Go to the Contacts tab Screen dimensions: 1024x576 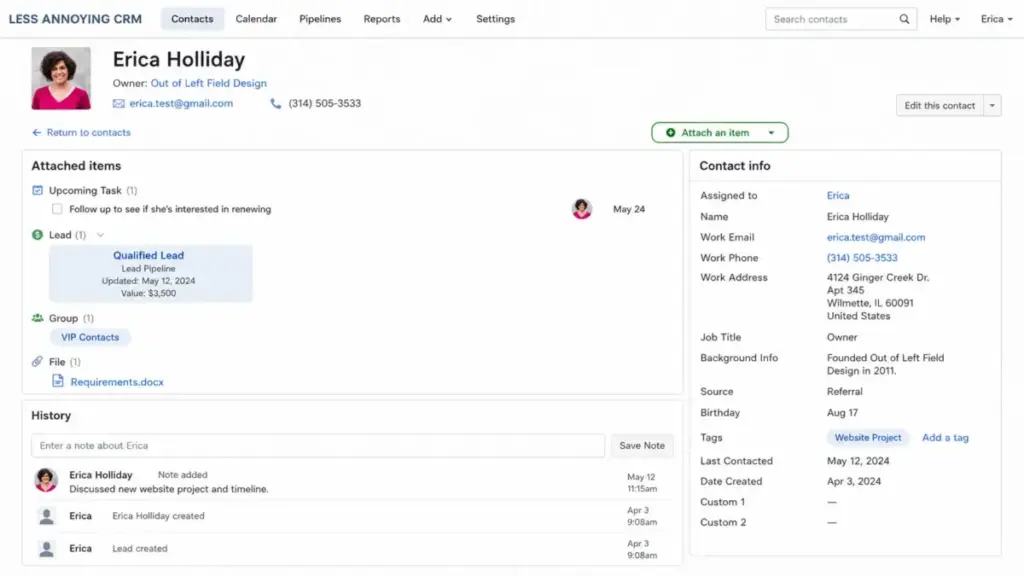[192, 19]
